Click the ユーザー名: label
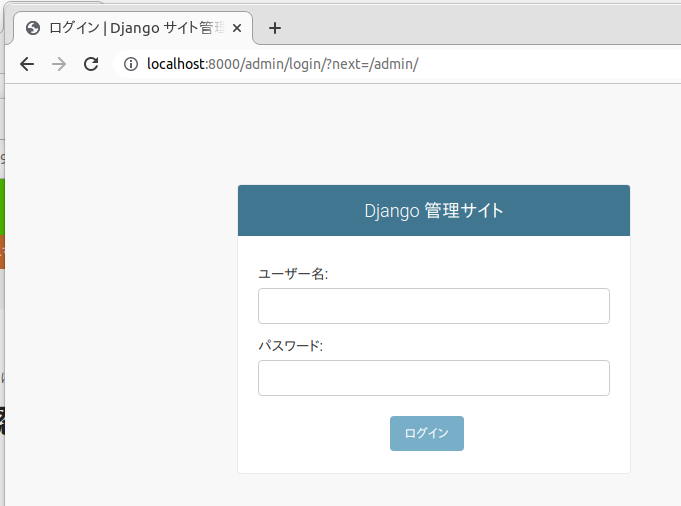The height and width of the screenshot is (506, 681). 293,274
